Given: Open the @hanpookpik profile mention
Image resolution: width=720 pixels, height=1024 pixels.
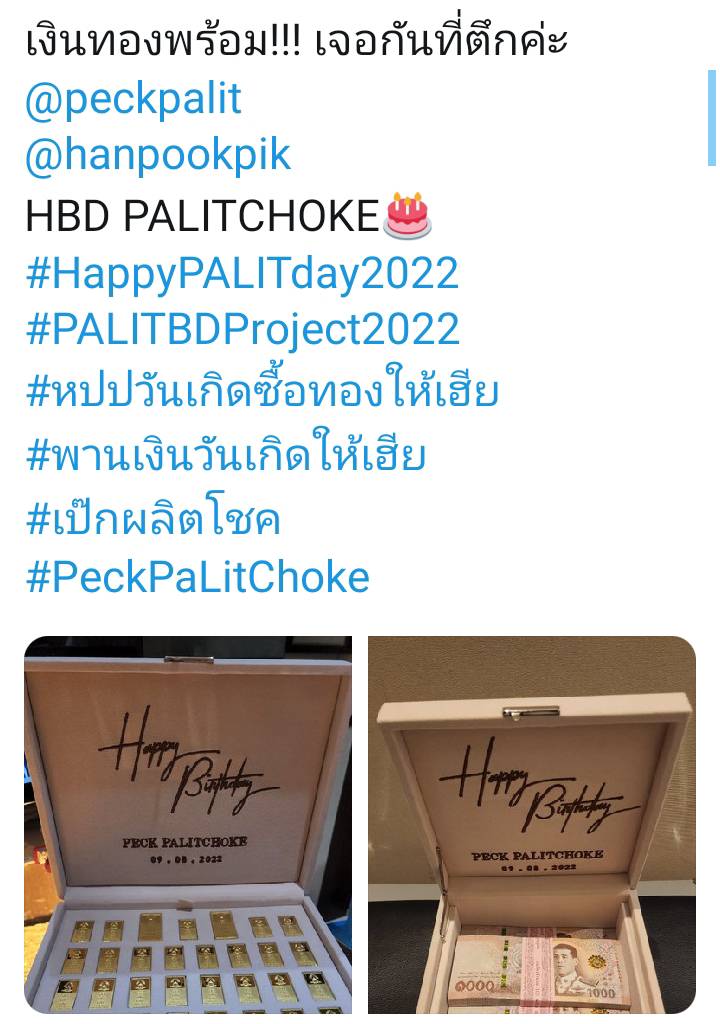Looking at the screenshot, I should pos(158,157).
